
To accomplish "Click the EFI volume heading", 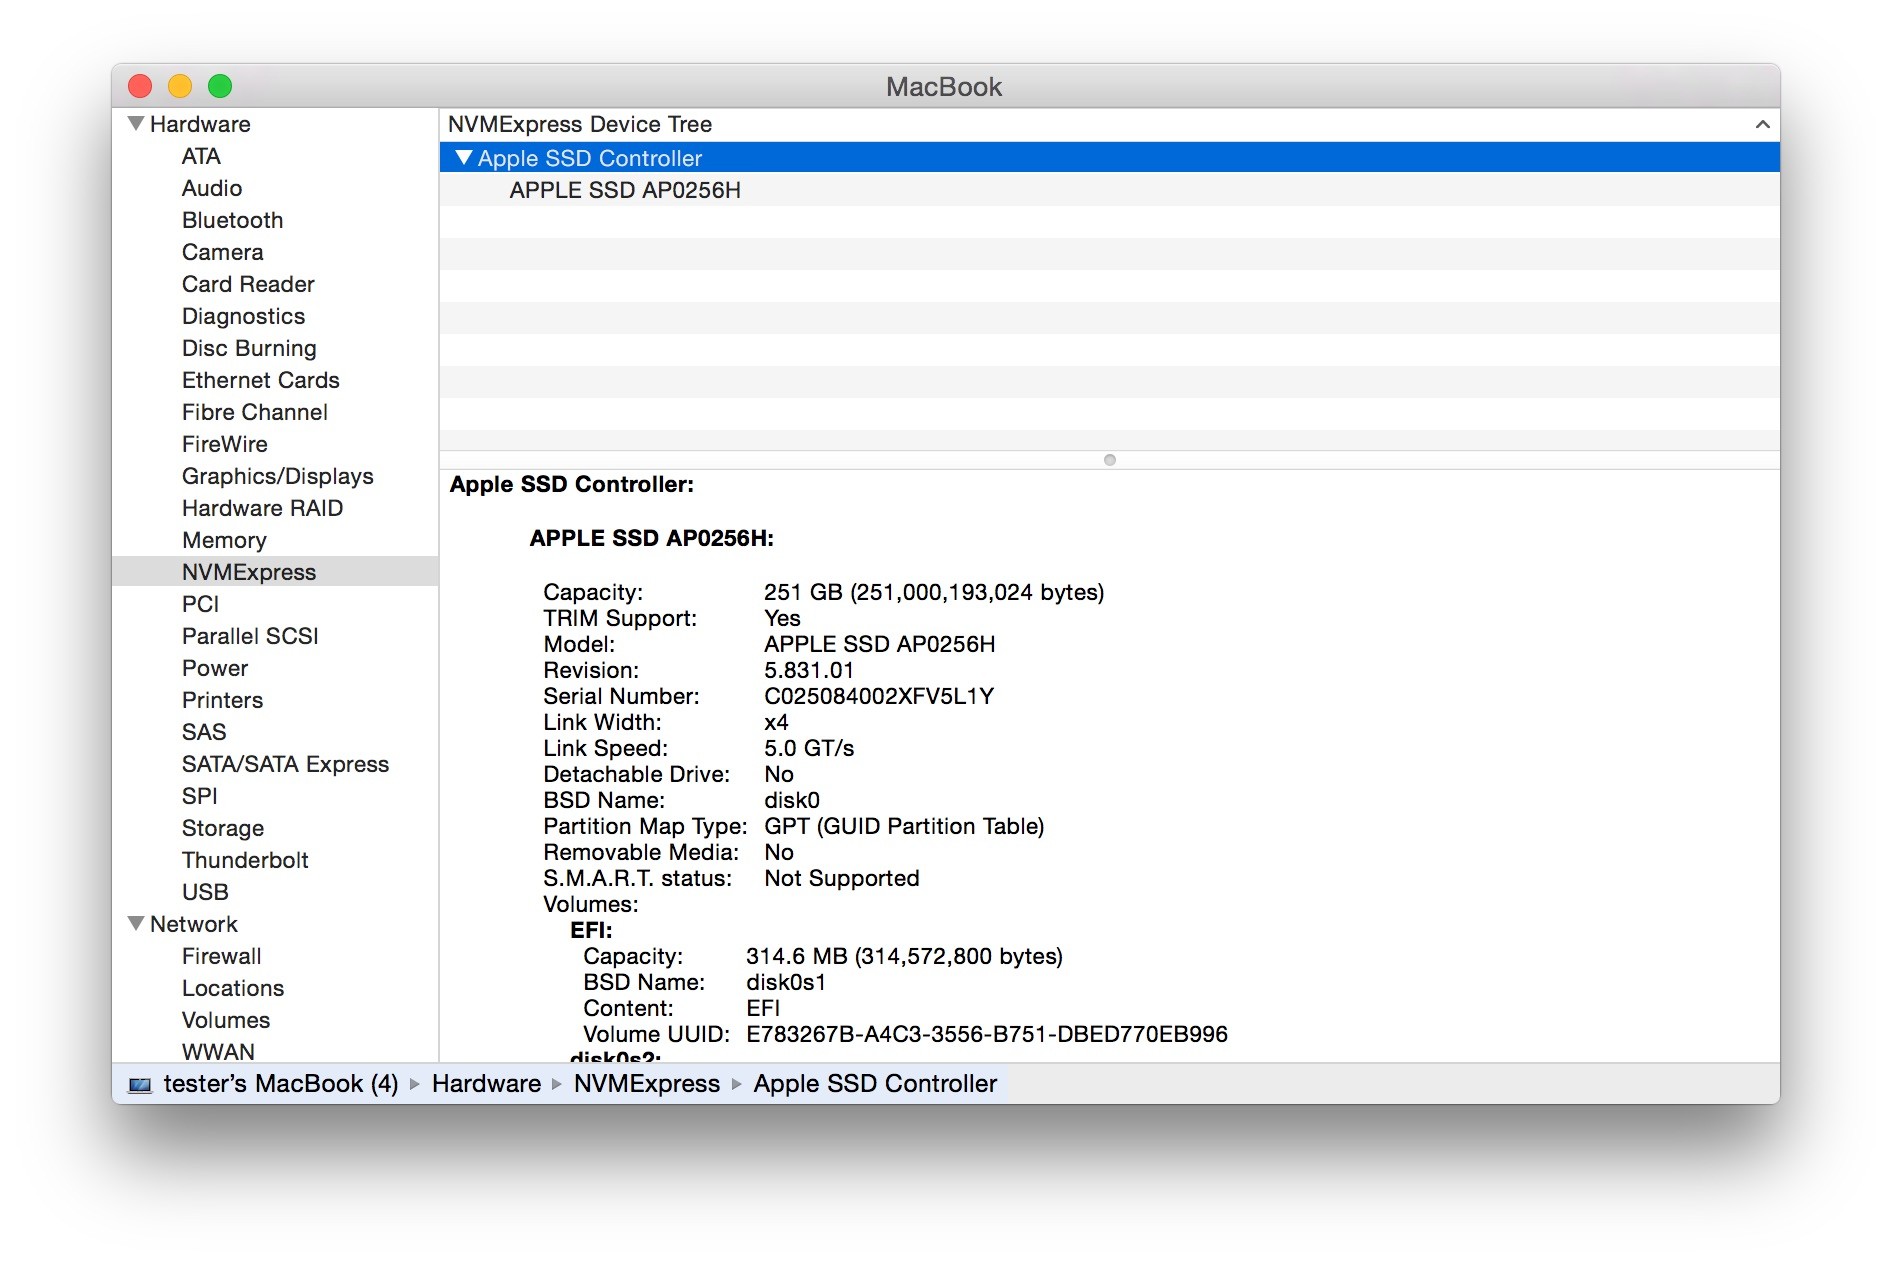I will click(591, 930).
